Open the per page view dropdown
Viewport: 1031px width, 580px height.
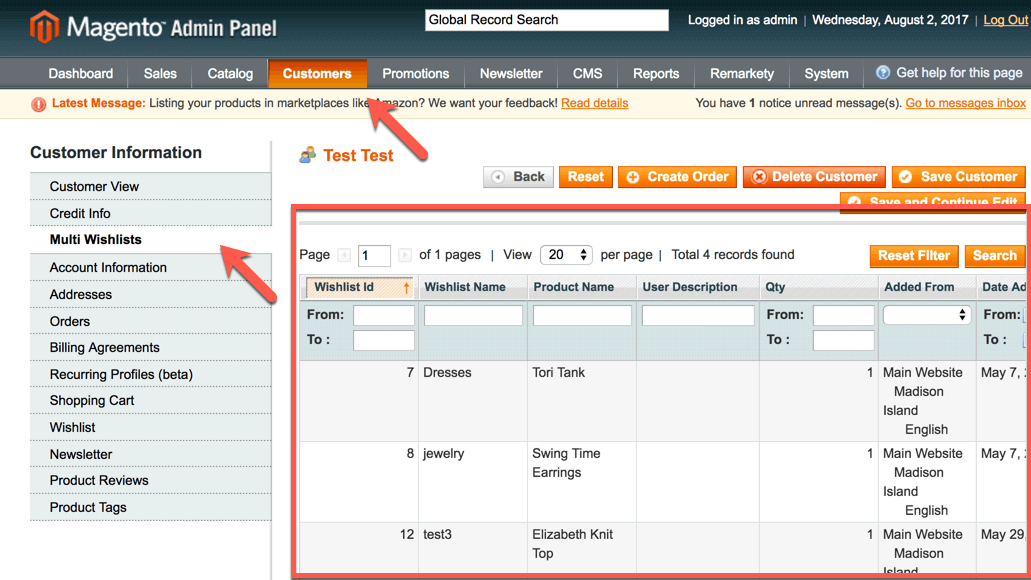pos(566,255)
